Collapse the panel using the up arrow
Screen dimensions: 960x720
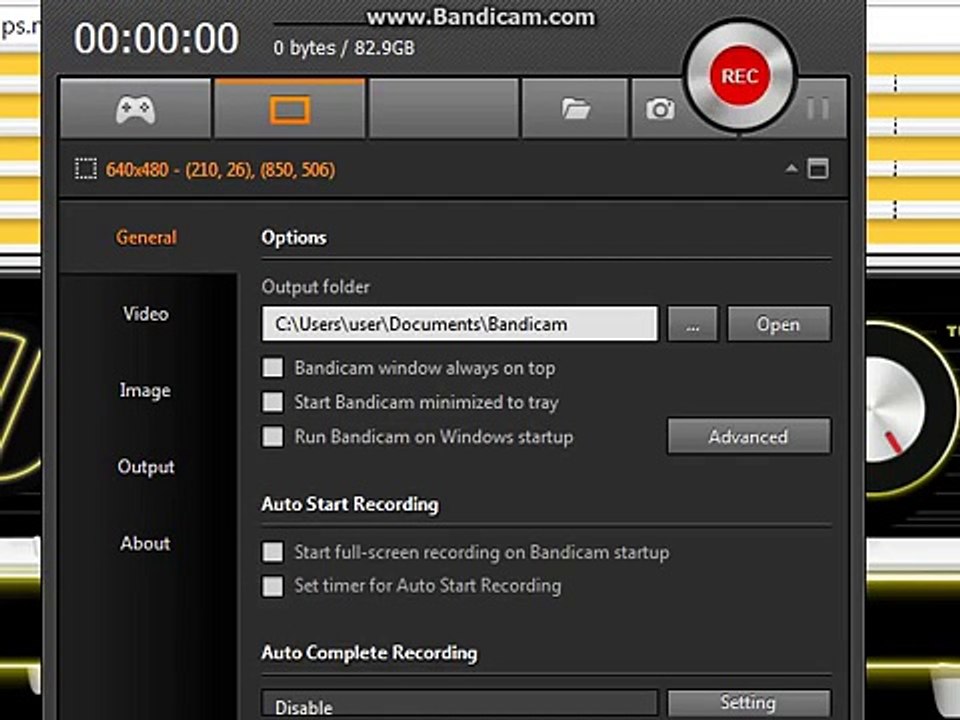tap(791, 168)
